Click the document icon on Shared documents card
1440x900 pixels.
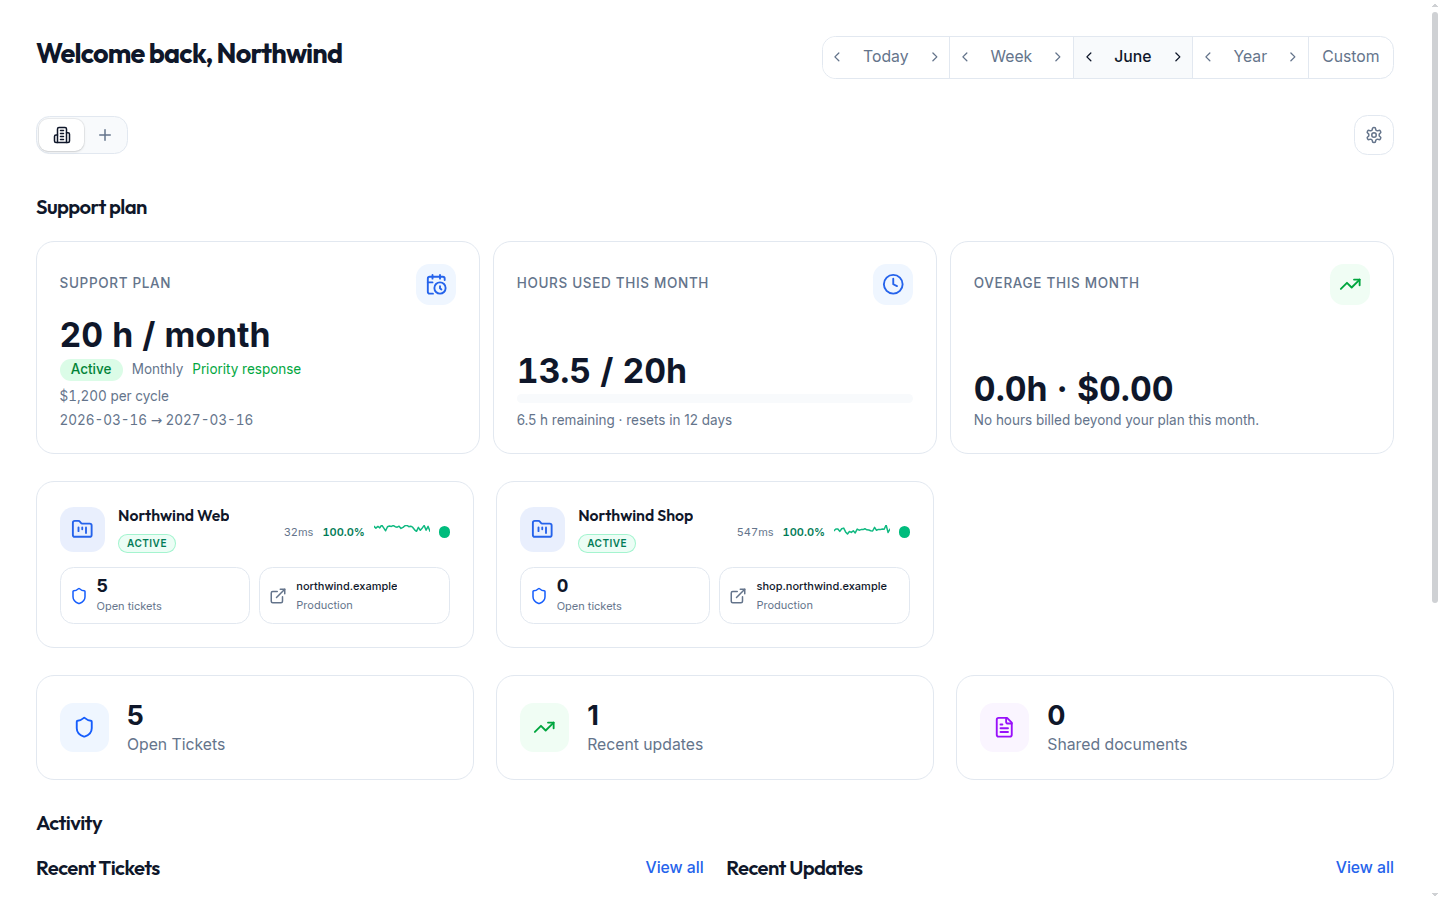click(1004, 728)
